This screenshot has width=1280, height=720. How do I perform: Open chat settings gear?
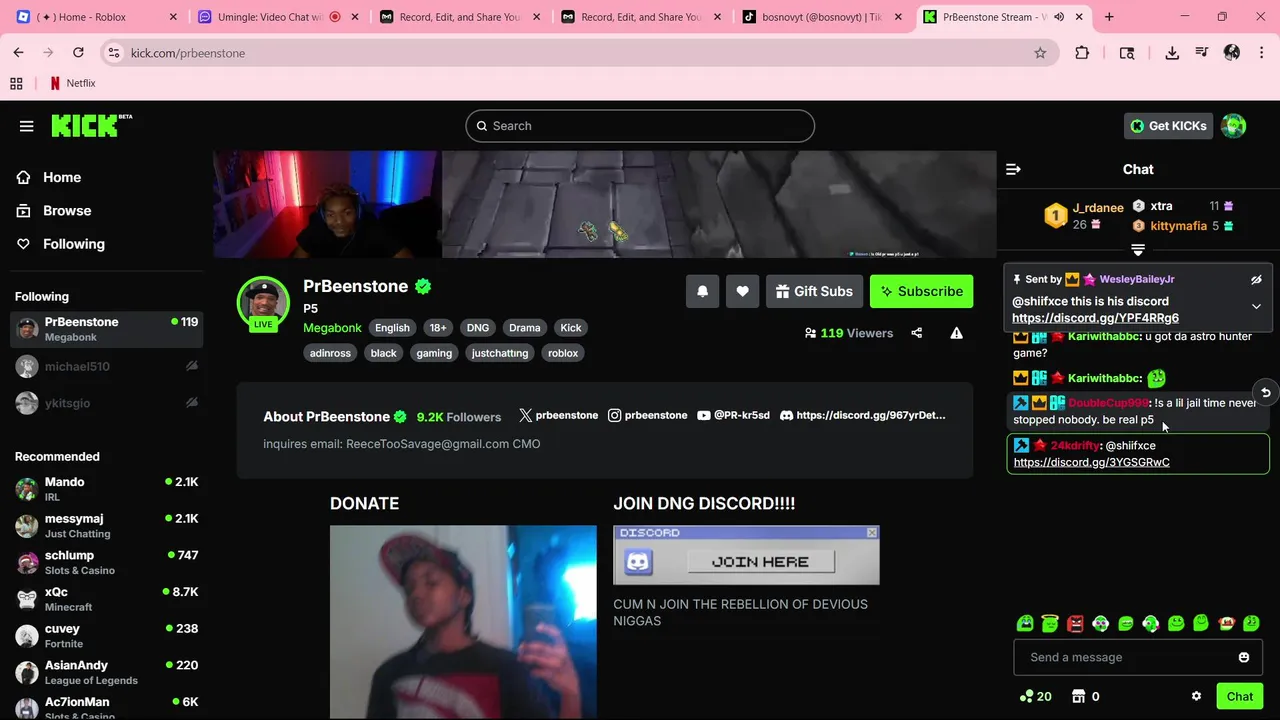point(1196,696)
